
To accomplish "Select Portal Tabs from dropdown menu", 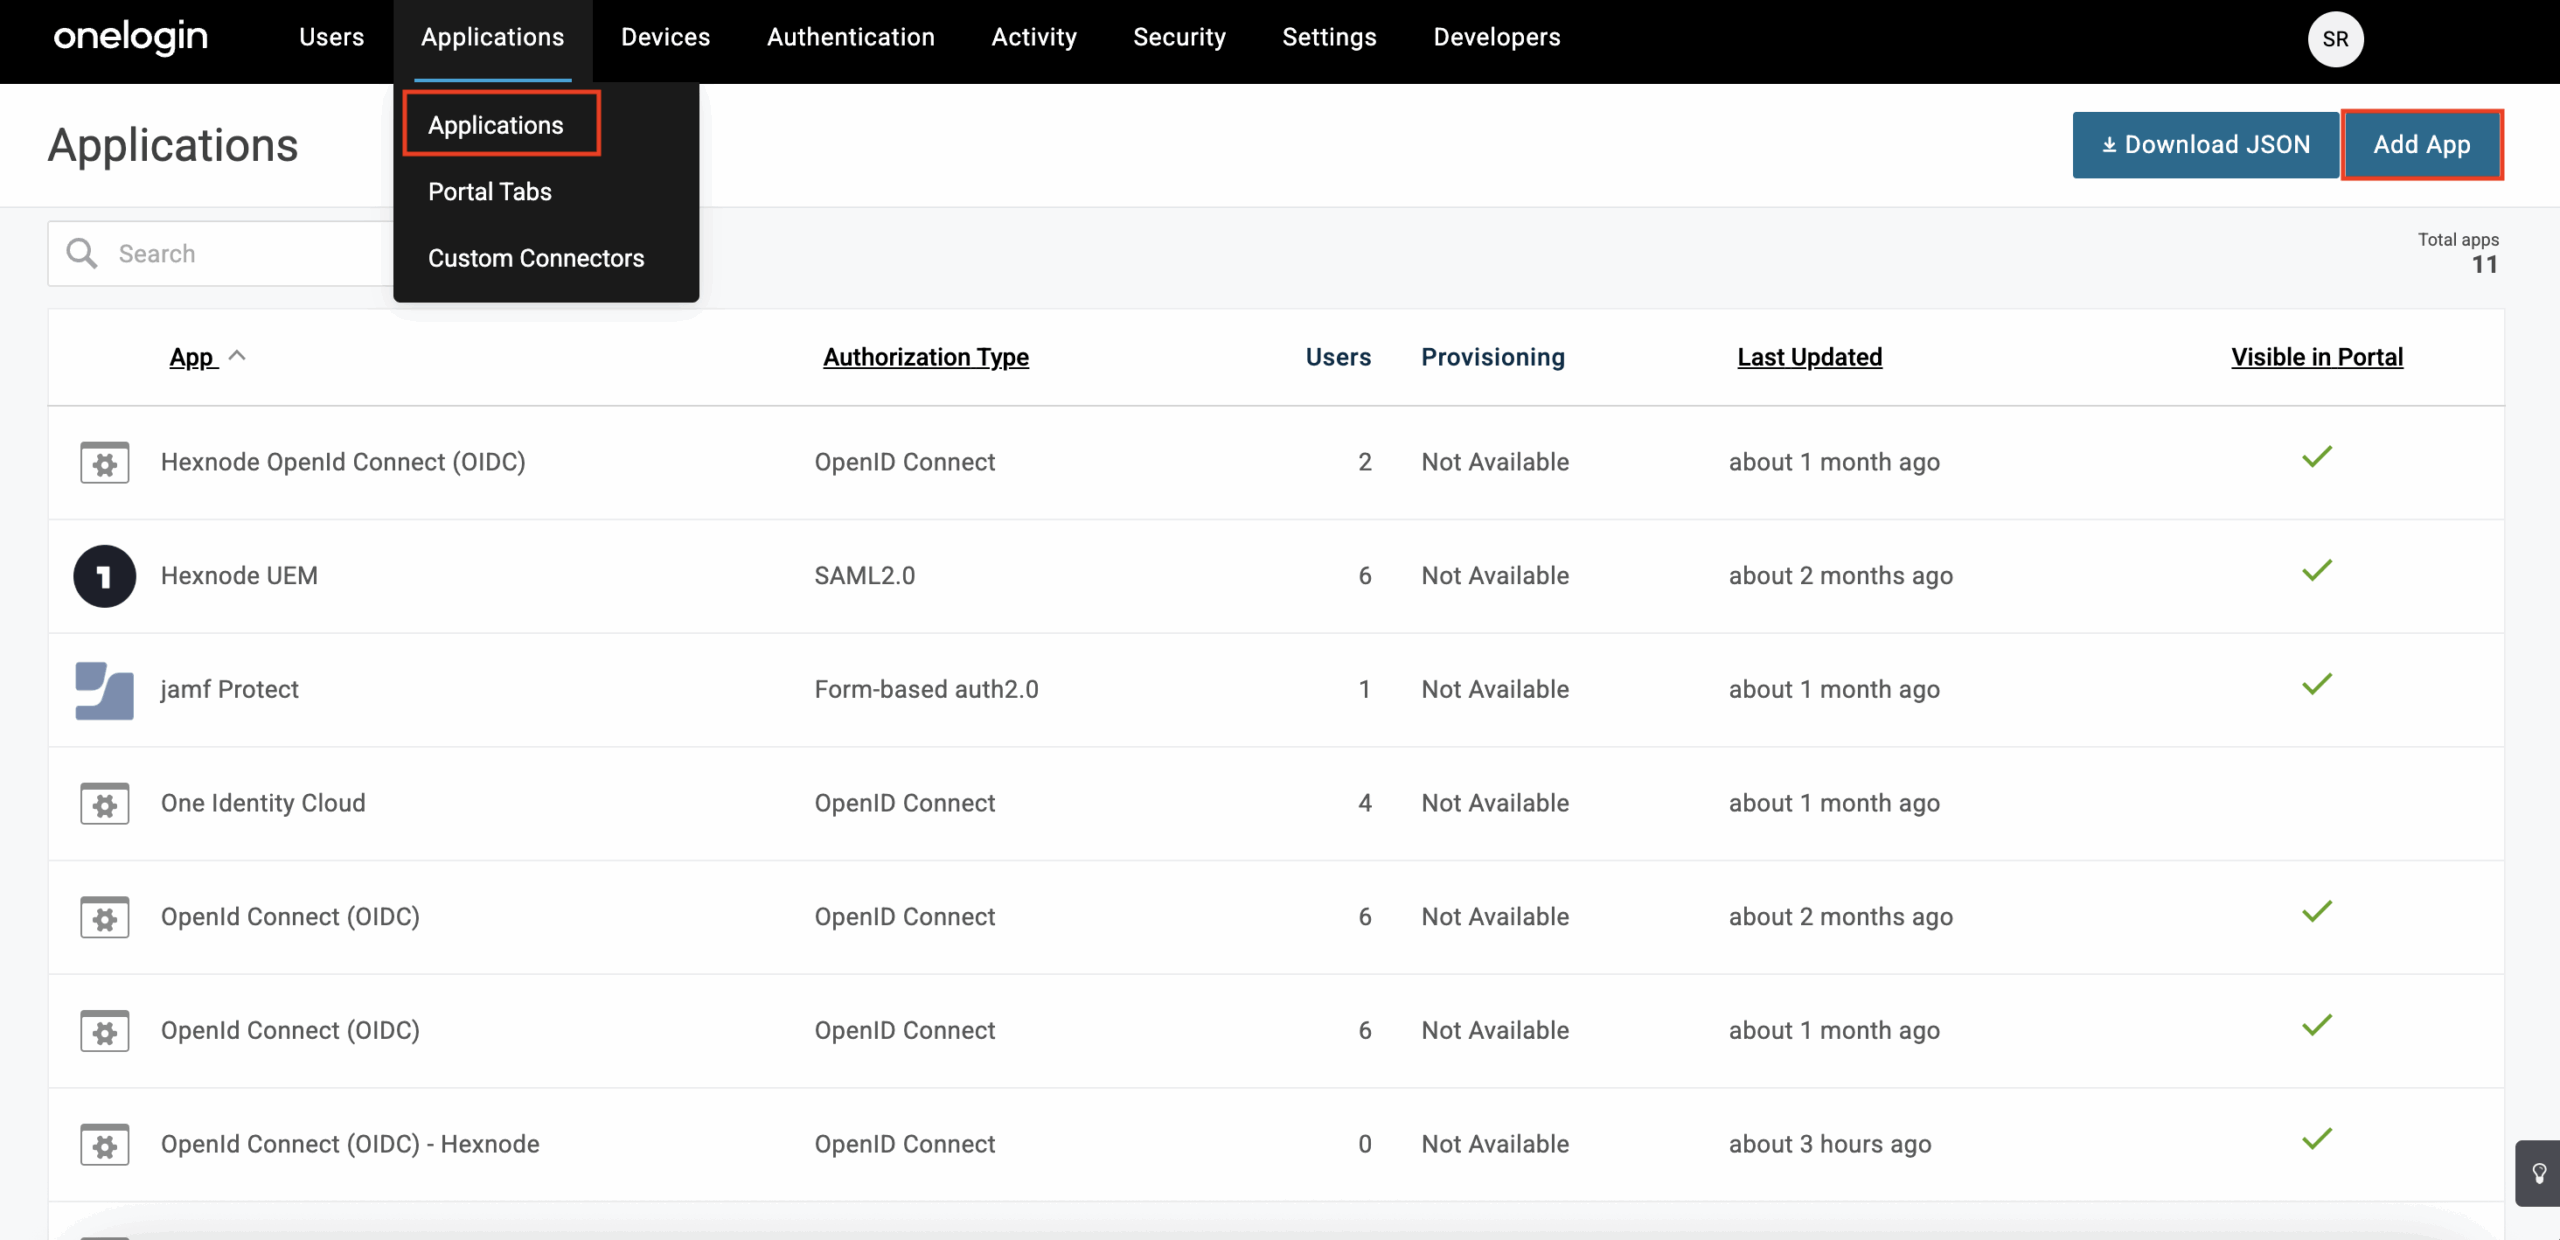I will click(x=489, y=192).
